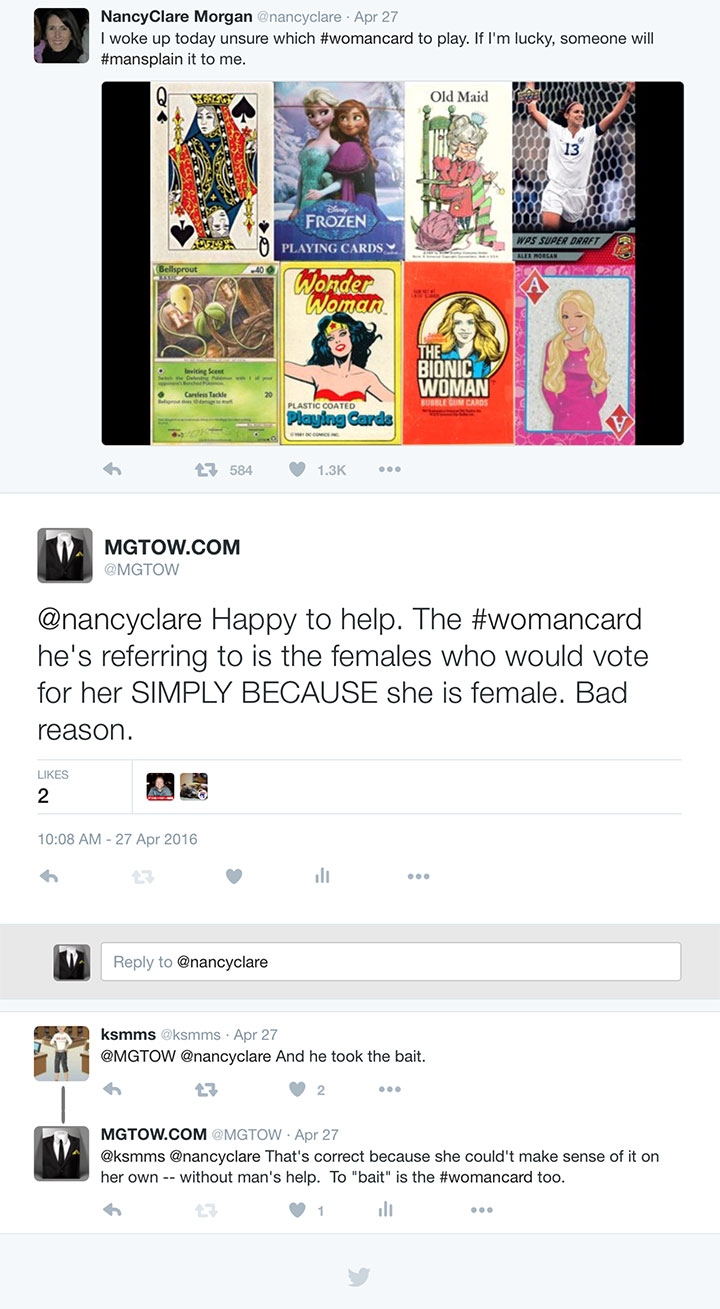720x1309 pixels.
Task: Retweet the main MGTOW.COM tweet
Action: pos(142,876)
